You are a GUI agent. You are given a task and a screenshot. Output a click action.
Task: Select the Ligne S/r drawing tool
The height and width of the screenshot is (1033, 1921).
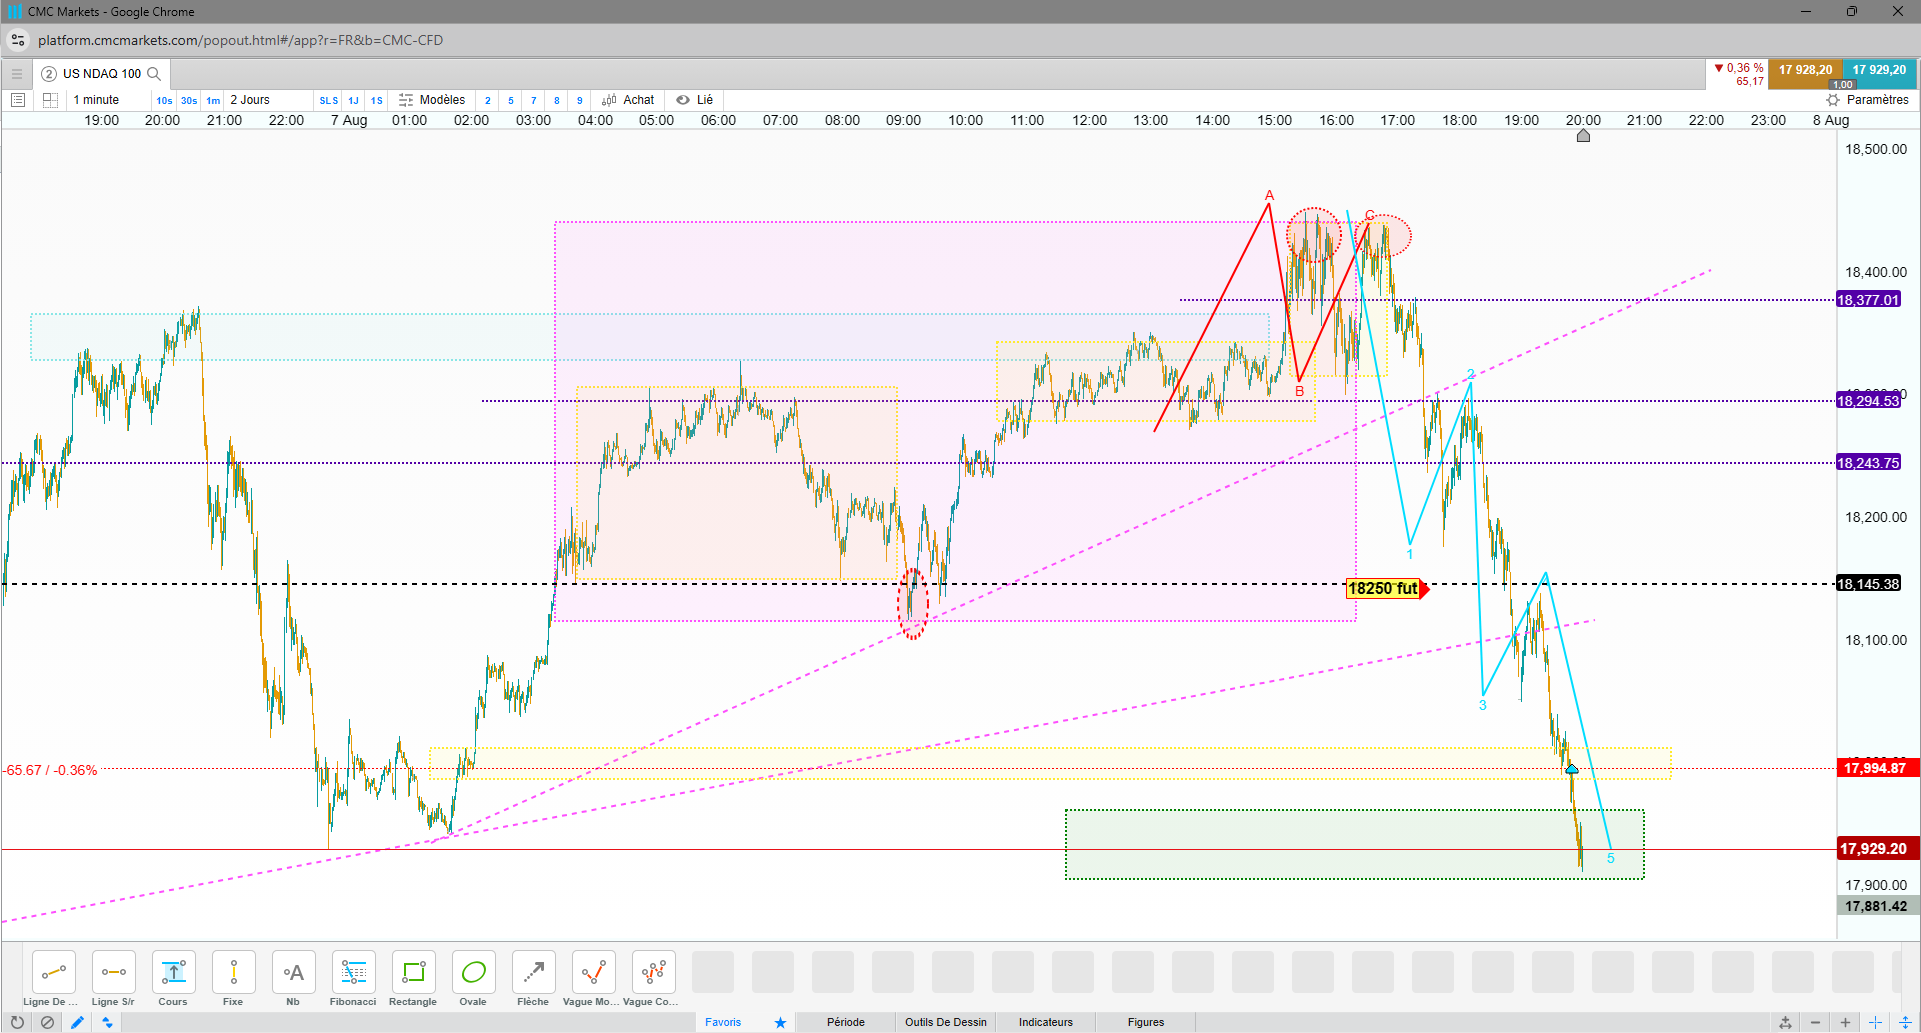(114, 972)
